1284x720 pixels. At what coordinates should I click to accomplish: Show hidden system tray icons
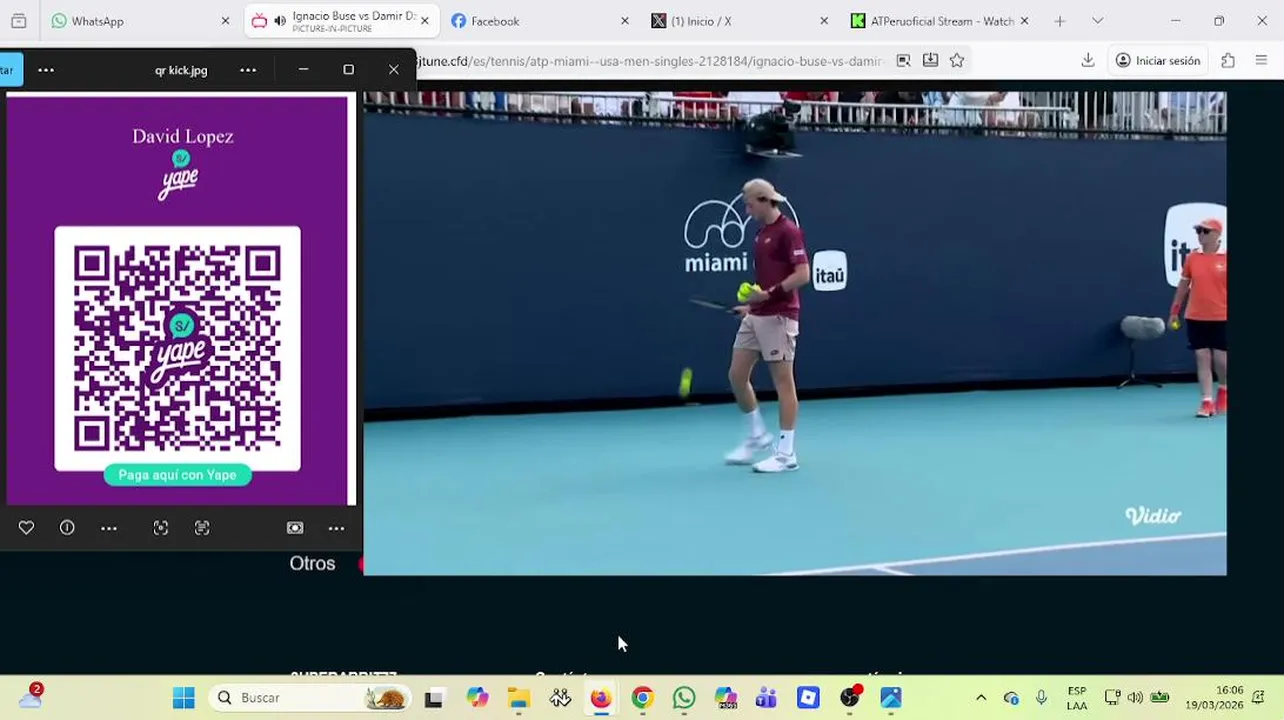(981, 698)
